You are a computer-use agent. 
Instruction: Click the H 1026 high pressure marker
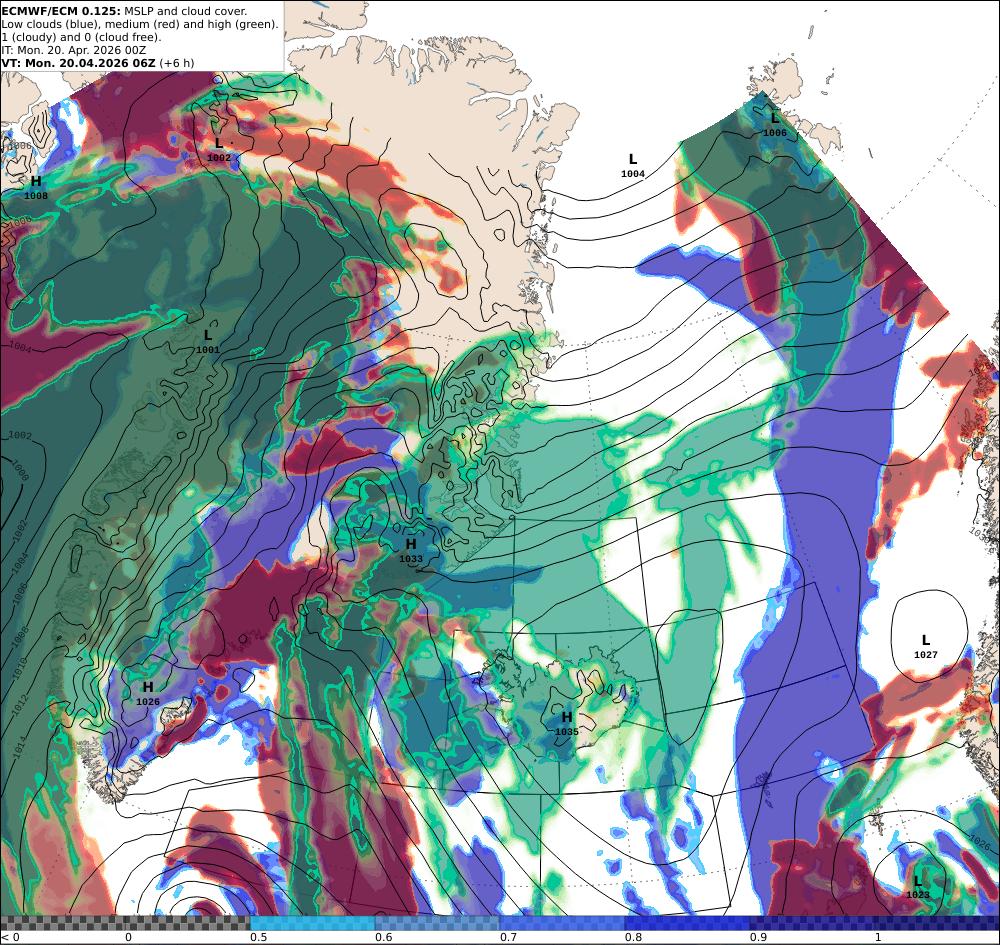tap(148, 693)
